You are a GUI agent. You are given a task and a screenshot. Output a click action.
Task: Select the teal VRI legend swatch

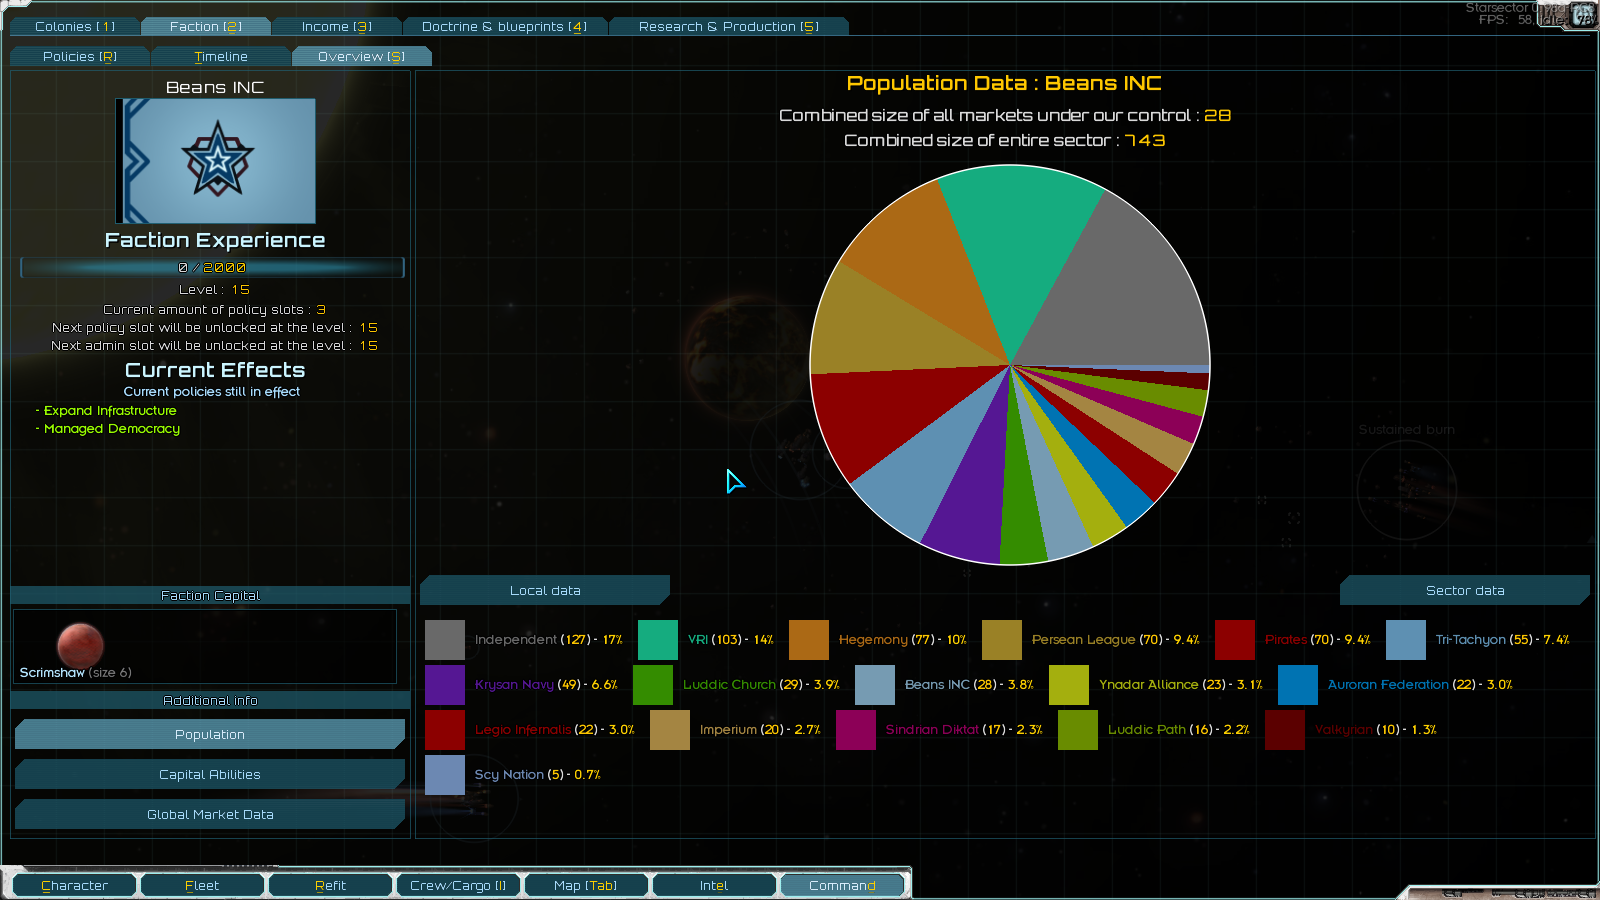click(657, 640)
